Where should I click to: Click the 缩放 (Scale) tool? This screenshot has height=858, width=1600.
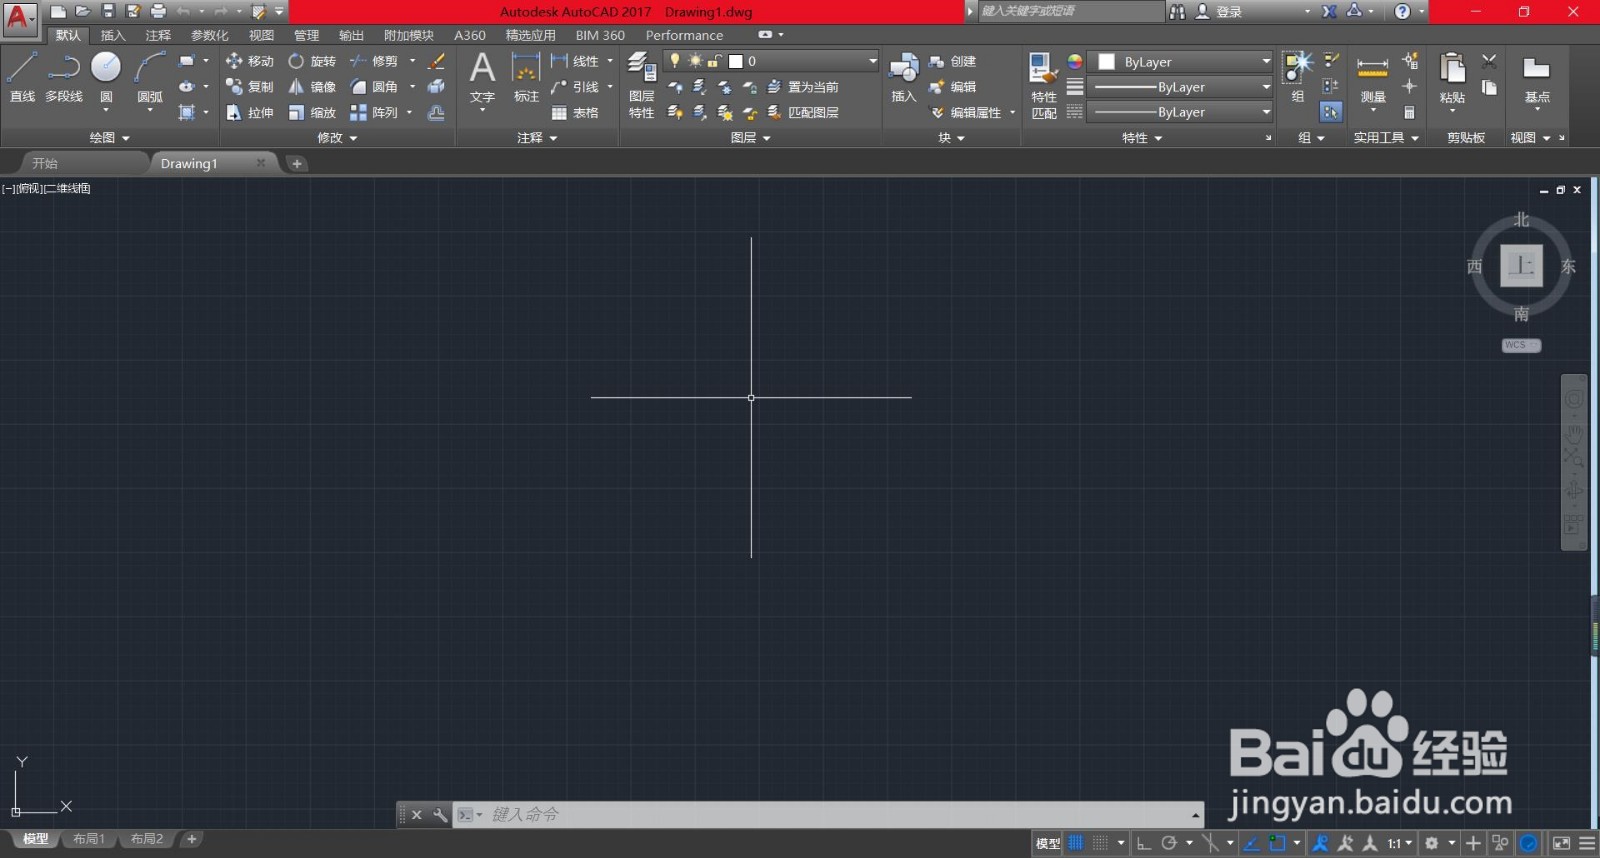pos(312,113)
